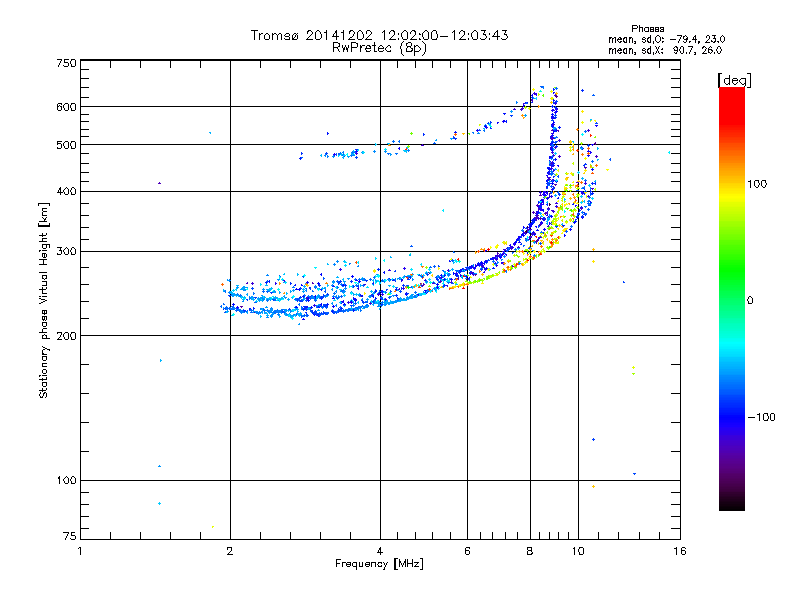Click the '16' frequency tick label
This screenshot has width=800, height=600.
[680, 551]
